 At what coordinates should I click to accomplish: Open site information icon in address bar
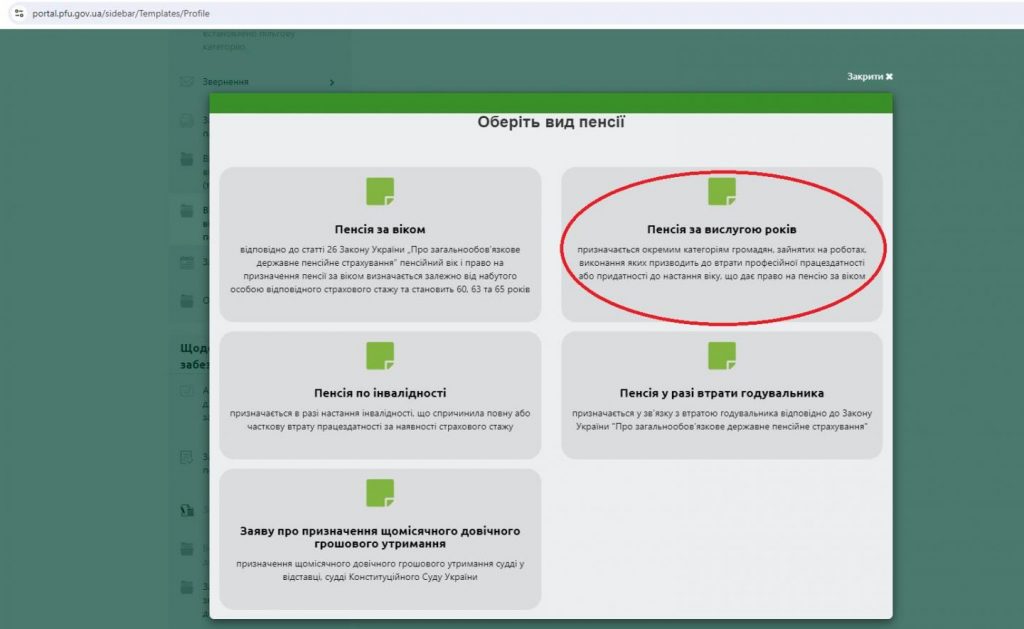click(18, 14)
